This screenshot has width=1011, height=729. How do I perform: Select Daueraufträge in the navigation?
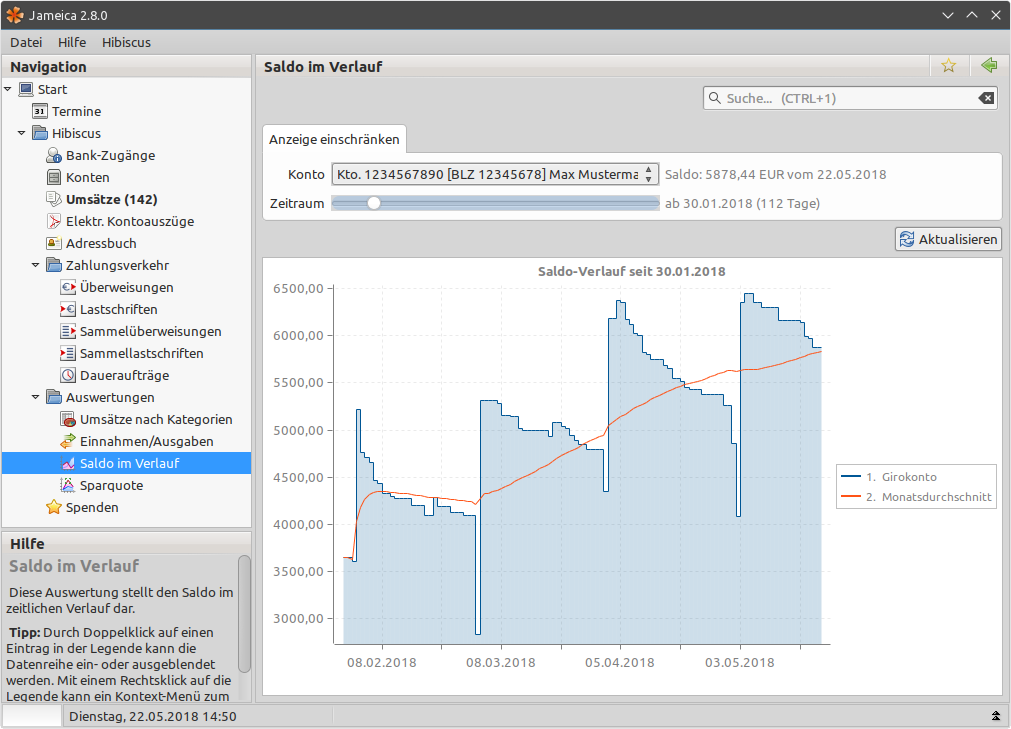124,375
